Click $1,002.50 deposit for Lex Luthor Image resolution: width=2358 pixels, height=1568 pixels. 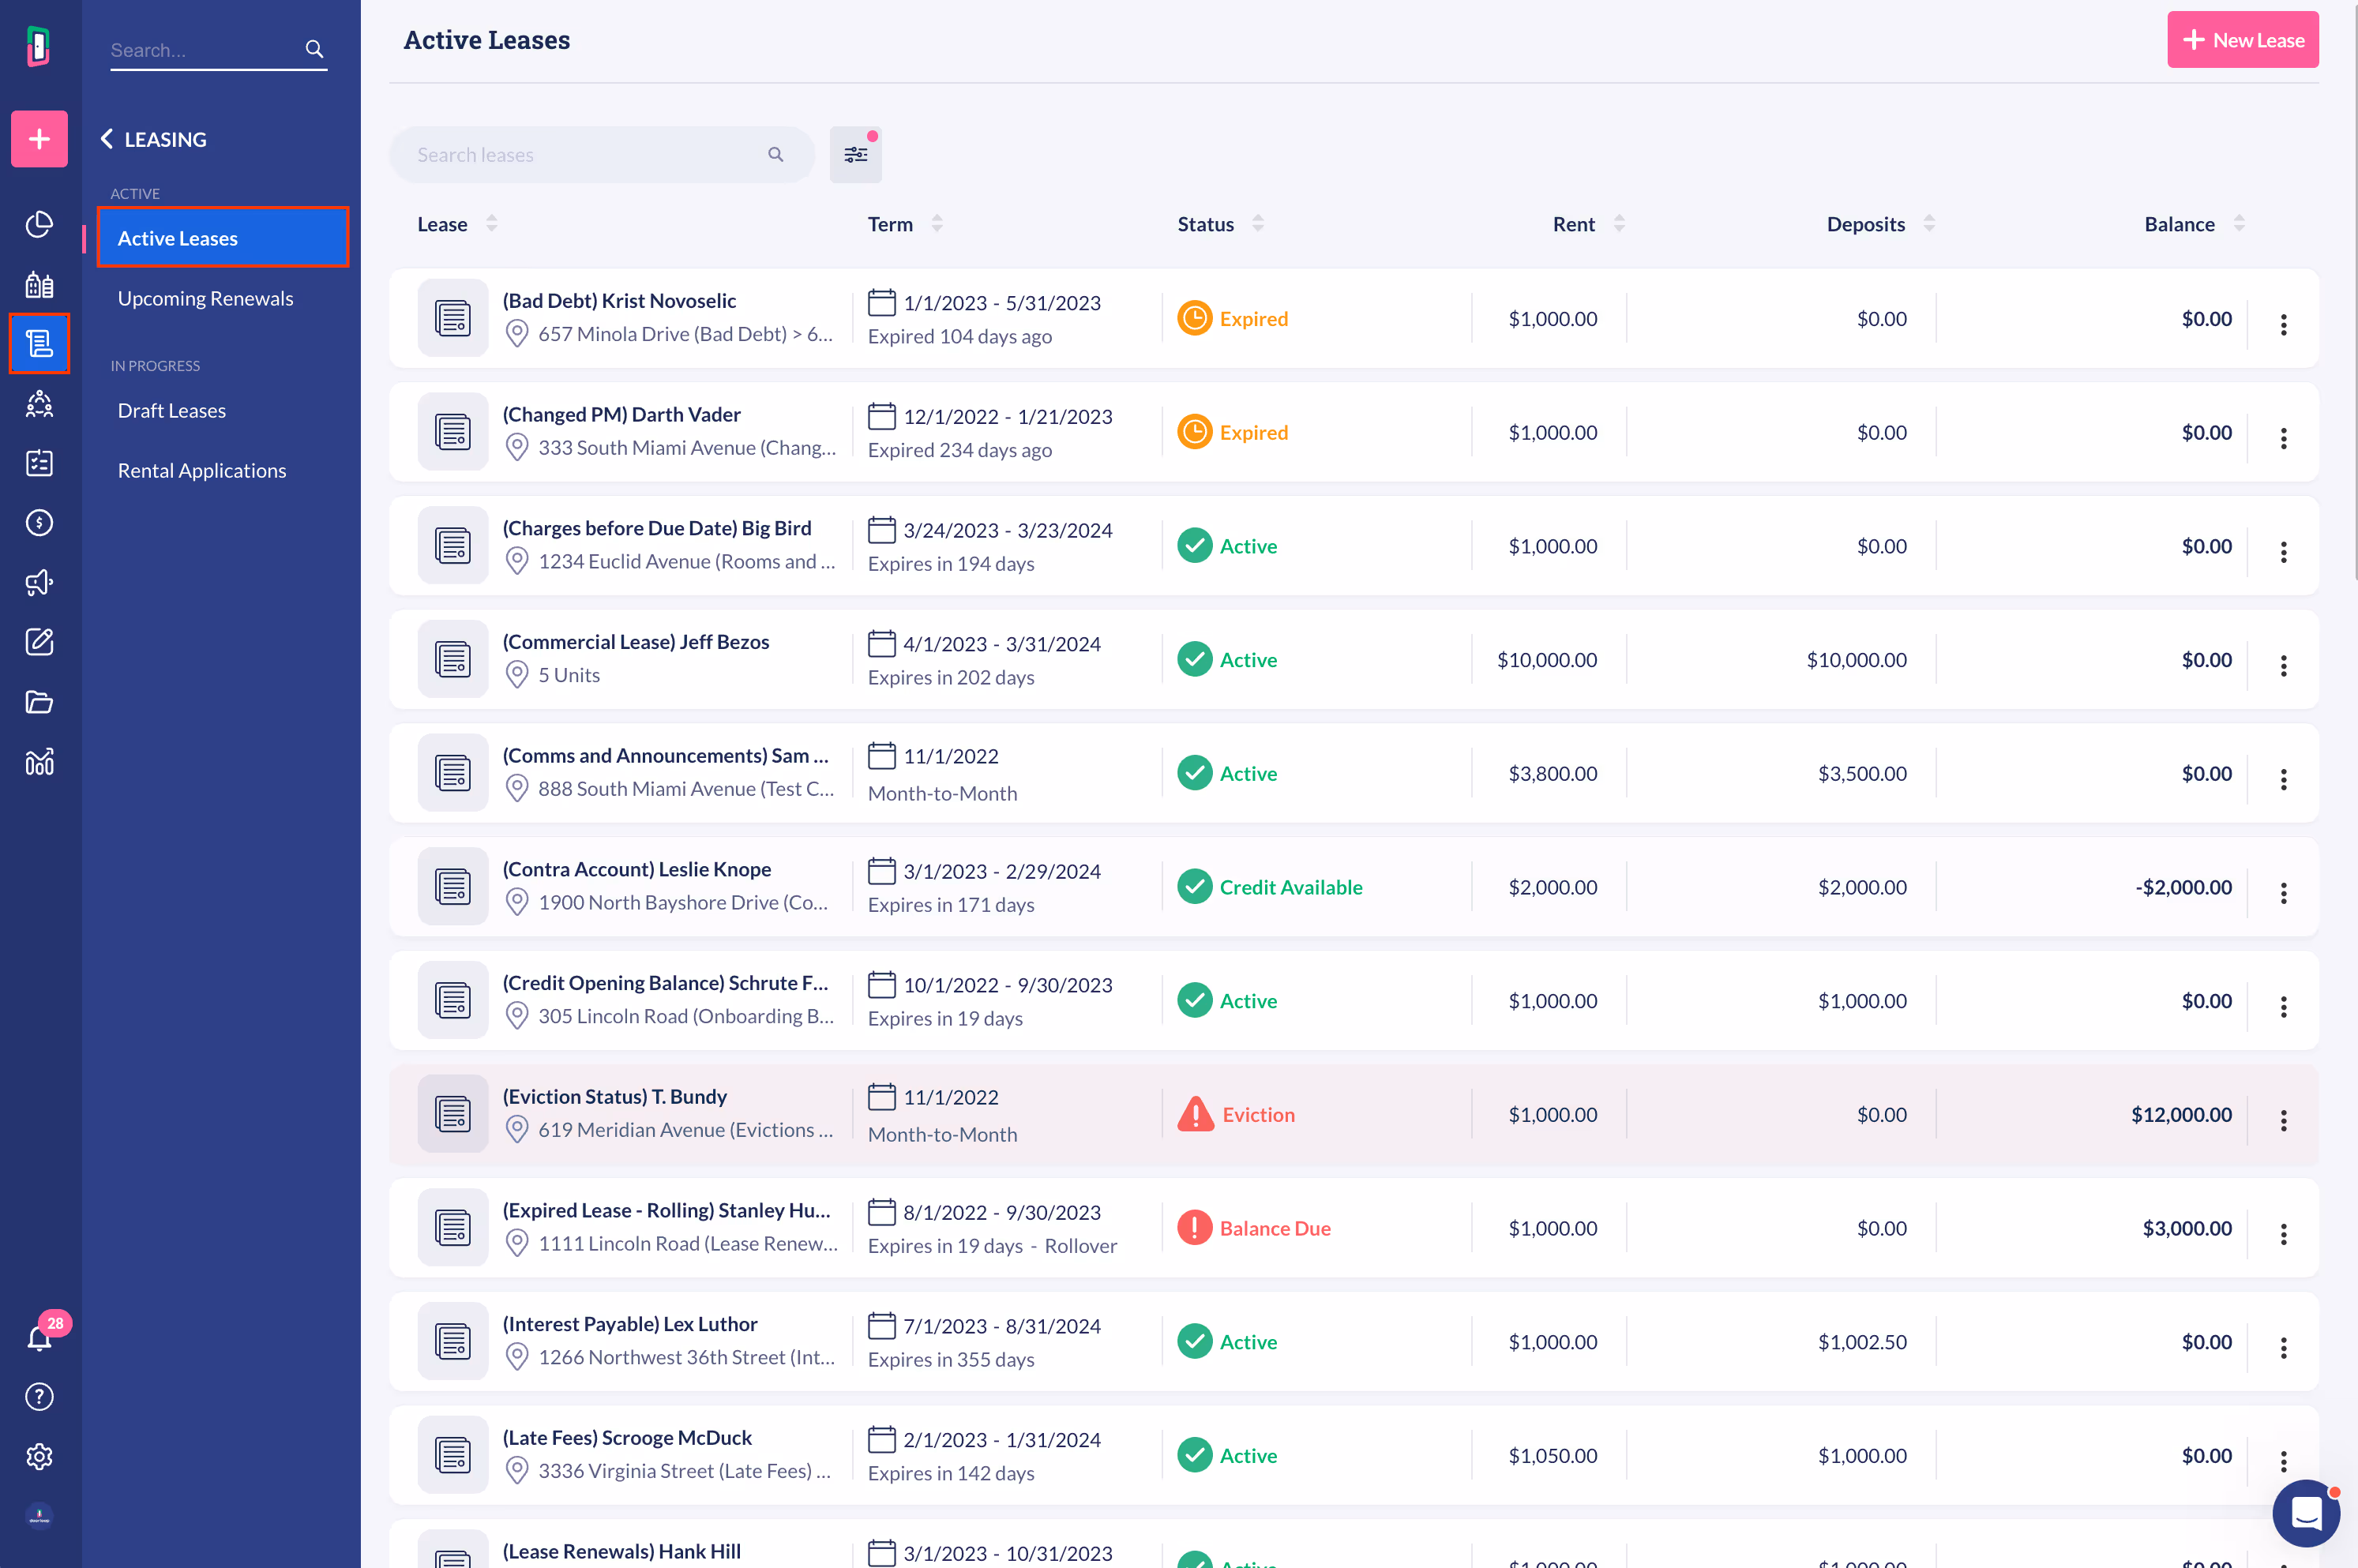(1862, 1342)
